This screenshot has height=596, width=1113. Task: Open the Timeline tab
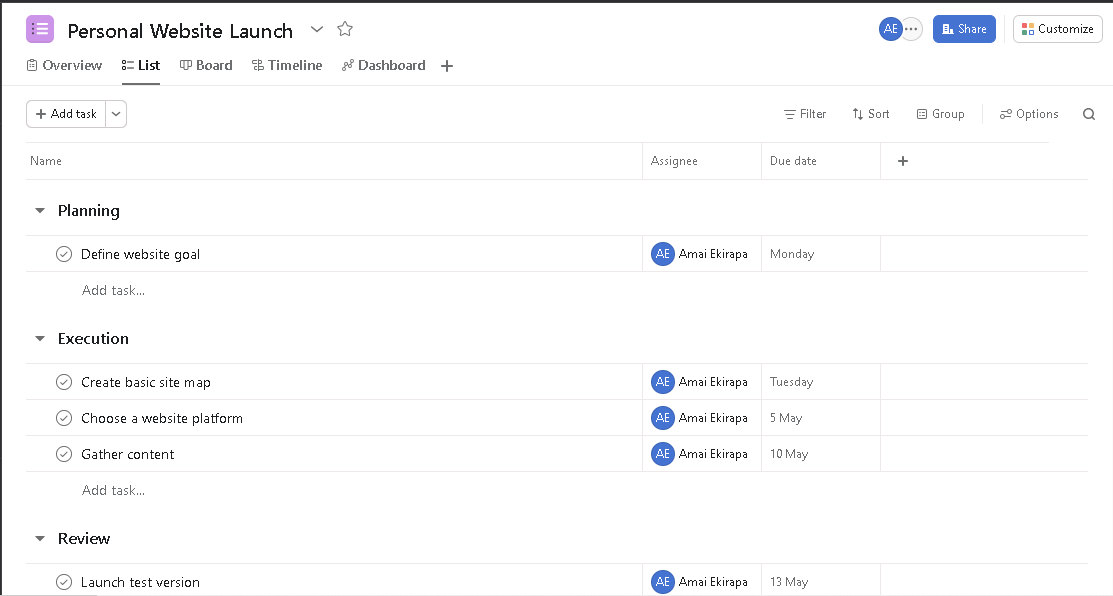(287, 65)
